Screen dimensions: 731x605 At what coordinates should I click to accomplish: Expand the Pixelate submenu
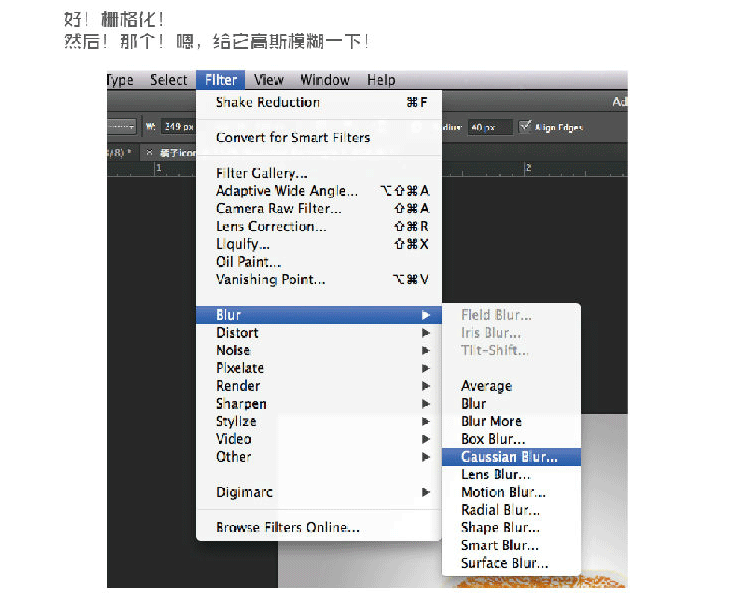pyautogui.click(x=319, y=368)
